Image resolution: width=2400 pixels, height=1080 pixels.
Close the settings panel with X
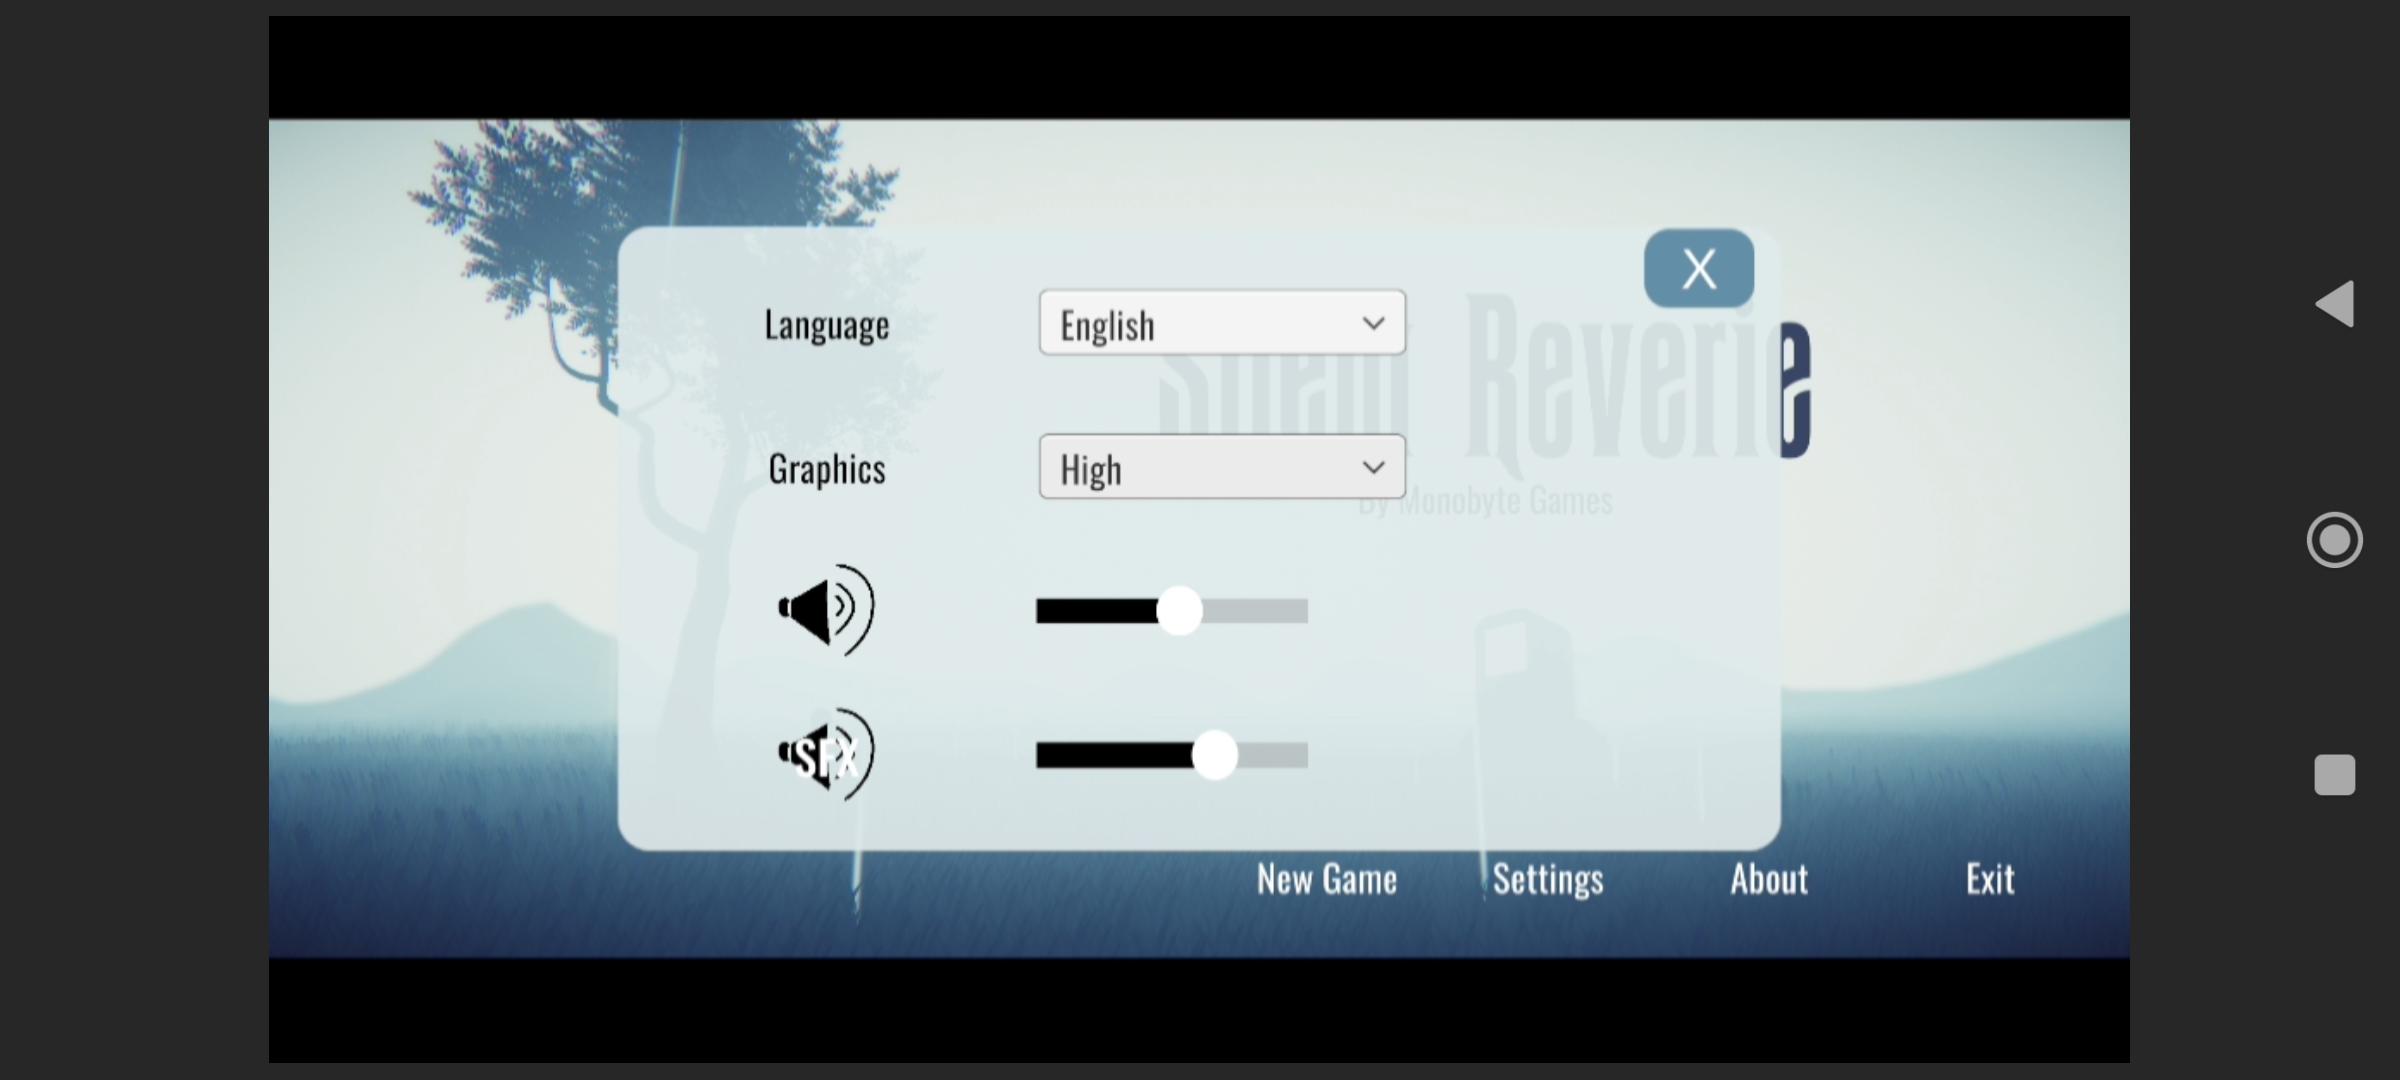click(x=1698, y=268)
